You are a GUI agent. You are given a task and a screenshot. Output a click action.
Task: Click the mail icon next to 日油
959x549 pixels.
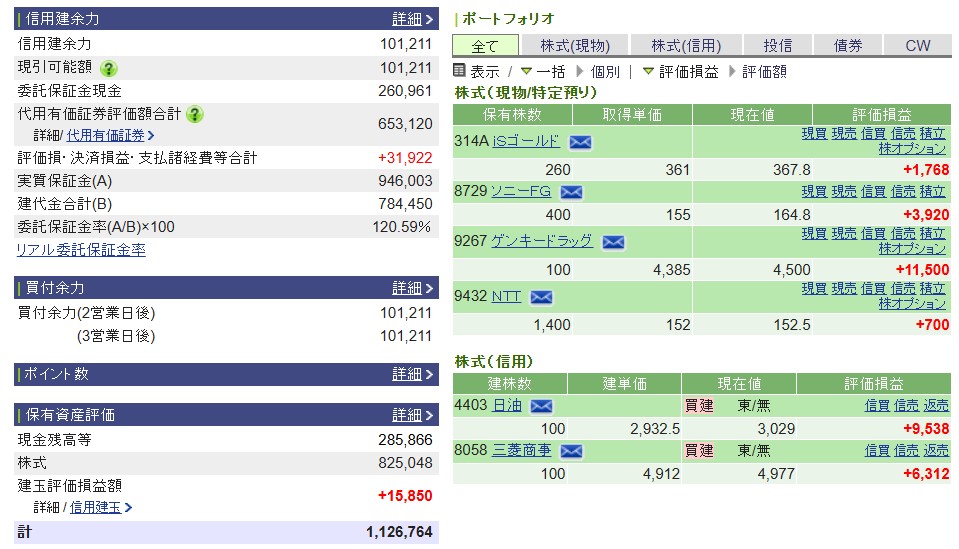pyautogui.click(x=541, y=406)
